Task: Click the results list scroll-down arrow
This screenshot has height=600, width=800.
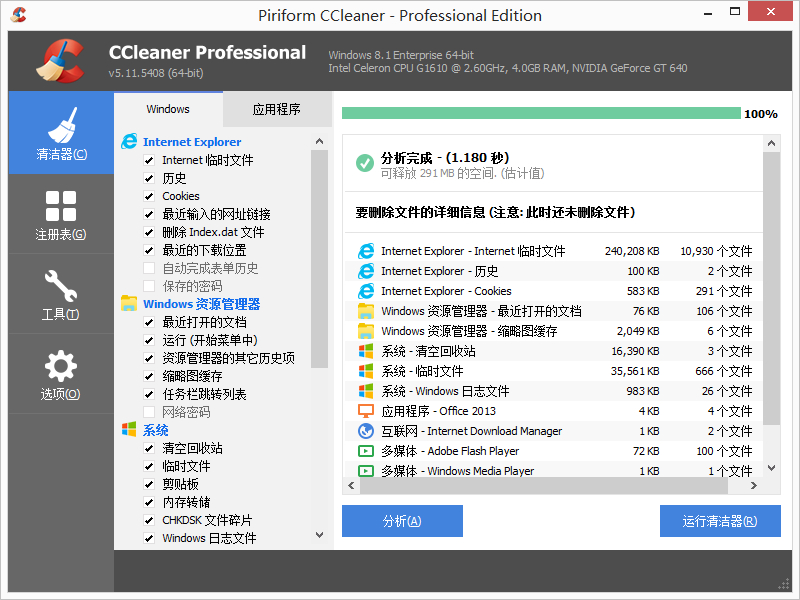Action: (x=771, y=468)
